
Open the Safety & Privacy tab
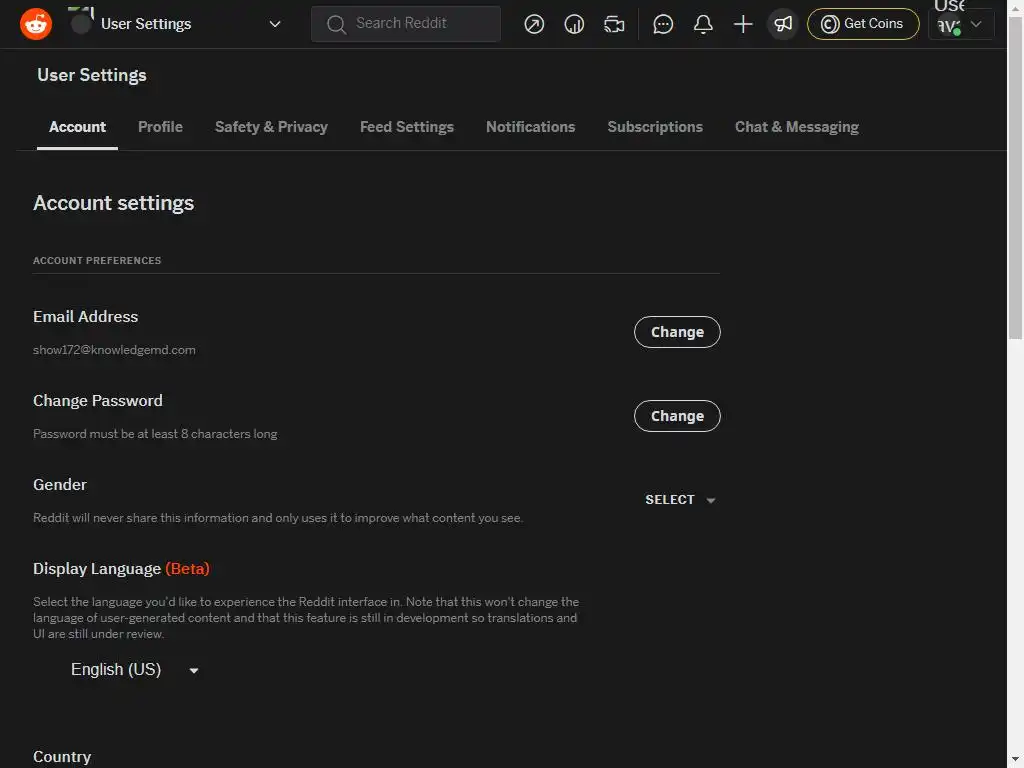pos(271,127)
